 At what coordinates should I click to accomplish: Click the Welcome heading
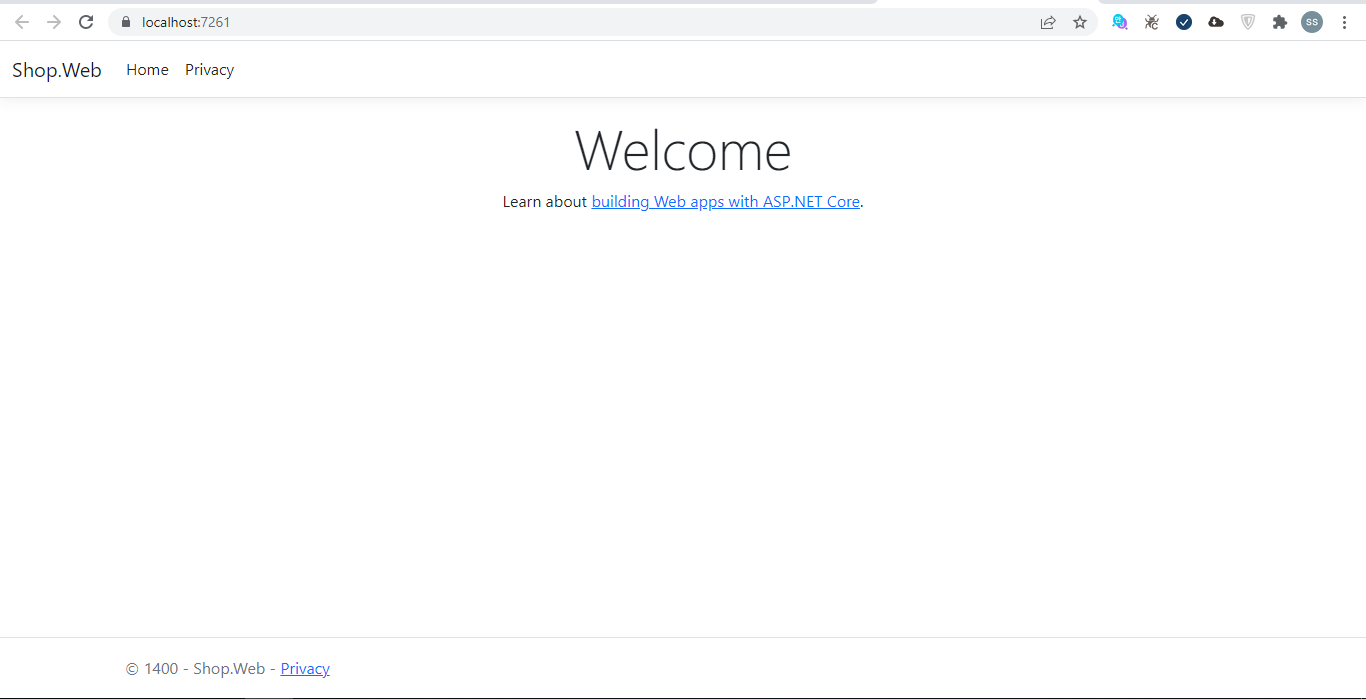coord(683,151)
